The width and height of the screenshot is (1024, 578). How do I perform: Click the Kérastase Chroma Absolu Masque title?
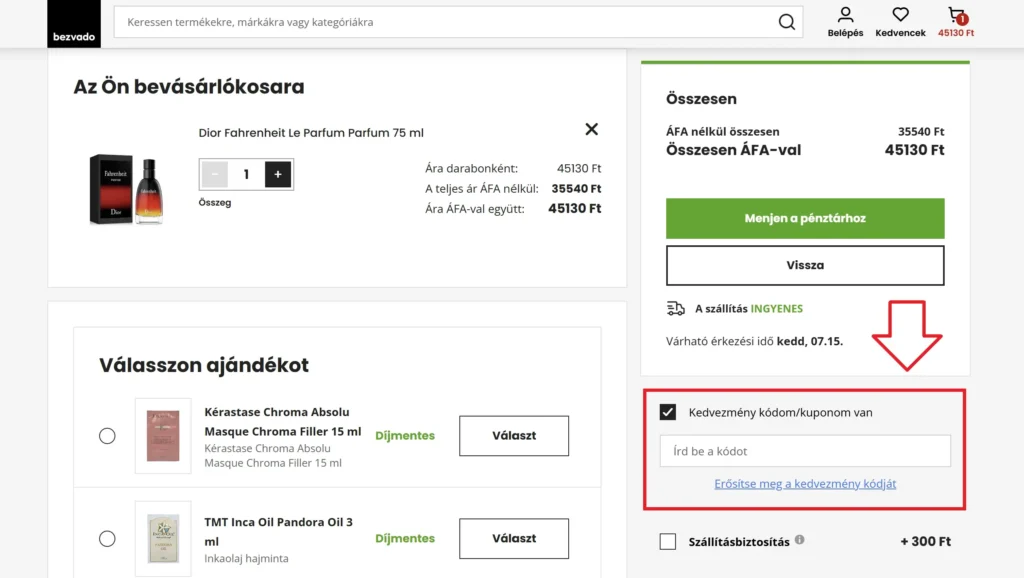tap(283, 422)
